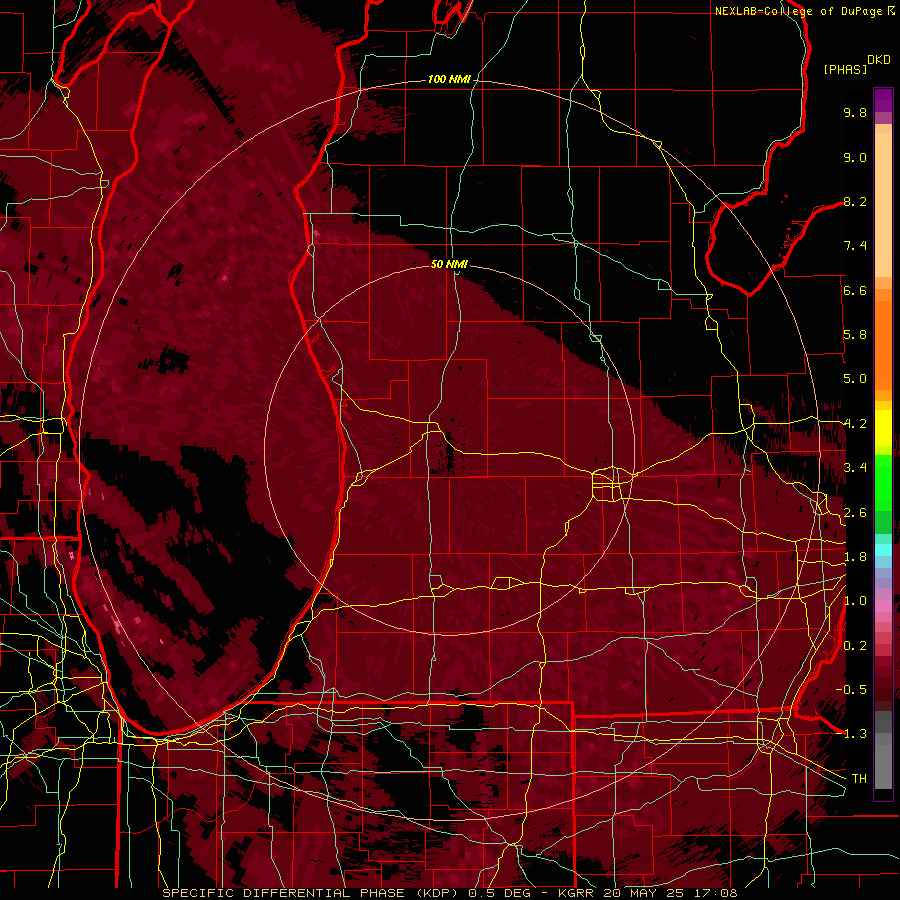Pick the bright green band on color bar
The height and width of the screenshot is (900, 900).
coord(883,482)
